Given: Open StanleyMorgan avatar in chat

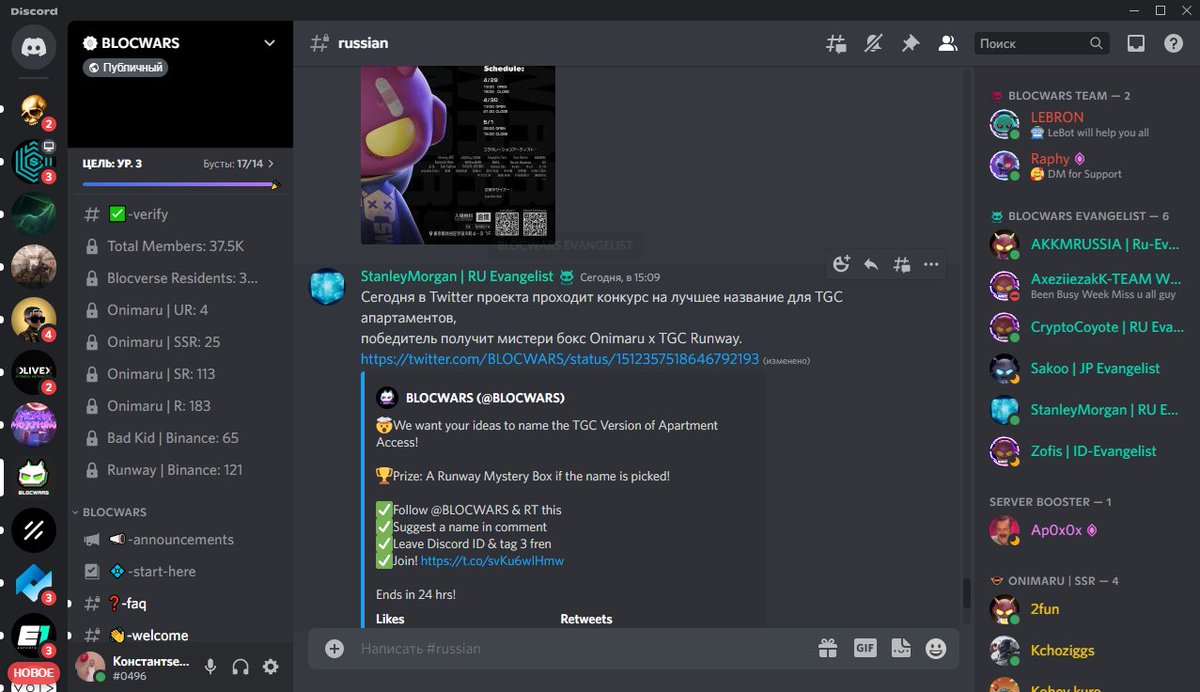Looking at the screenshot, I should click(x=328, y=288).
